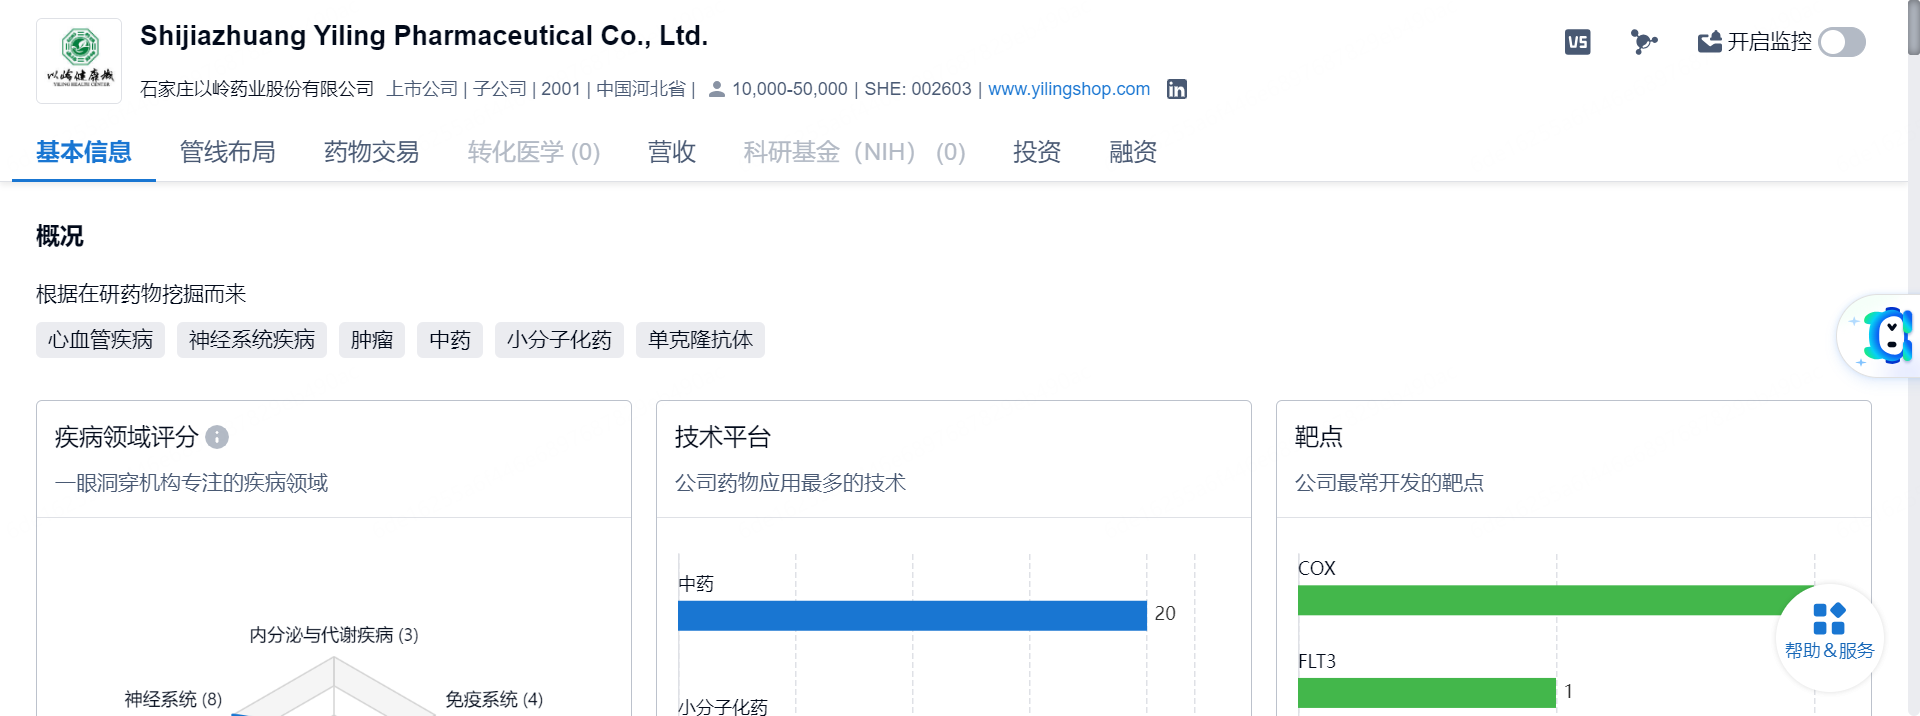Click the 上市公司 label
Screen dimensions: 1920x716
tap(422, 89)
